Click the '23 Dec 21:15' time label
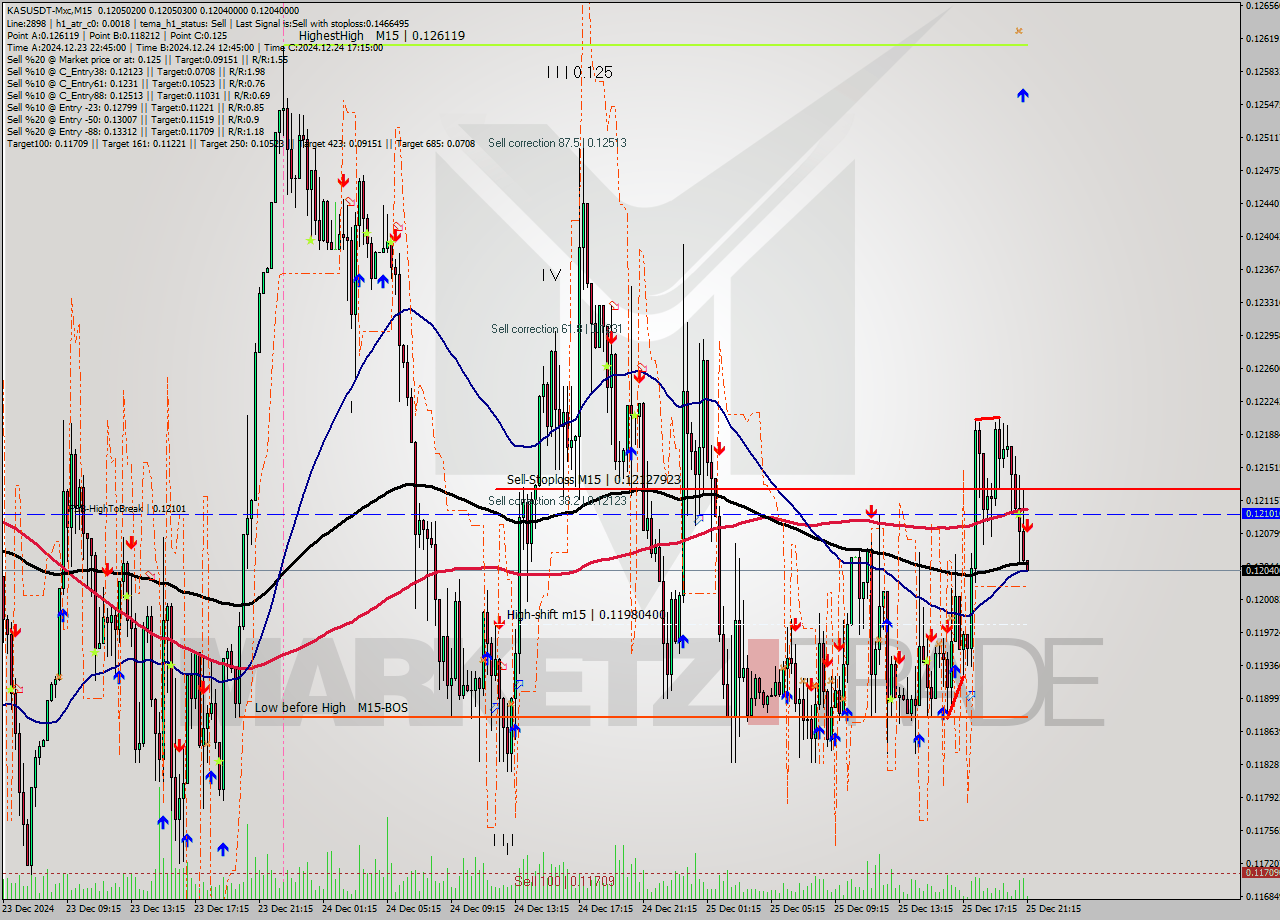The image size is (1280, 920). (284, 909)
